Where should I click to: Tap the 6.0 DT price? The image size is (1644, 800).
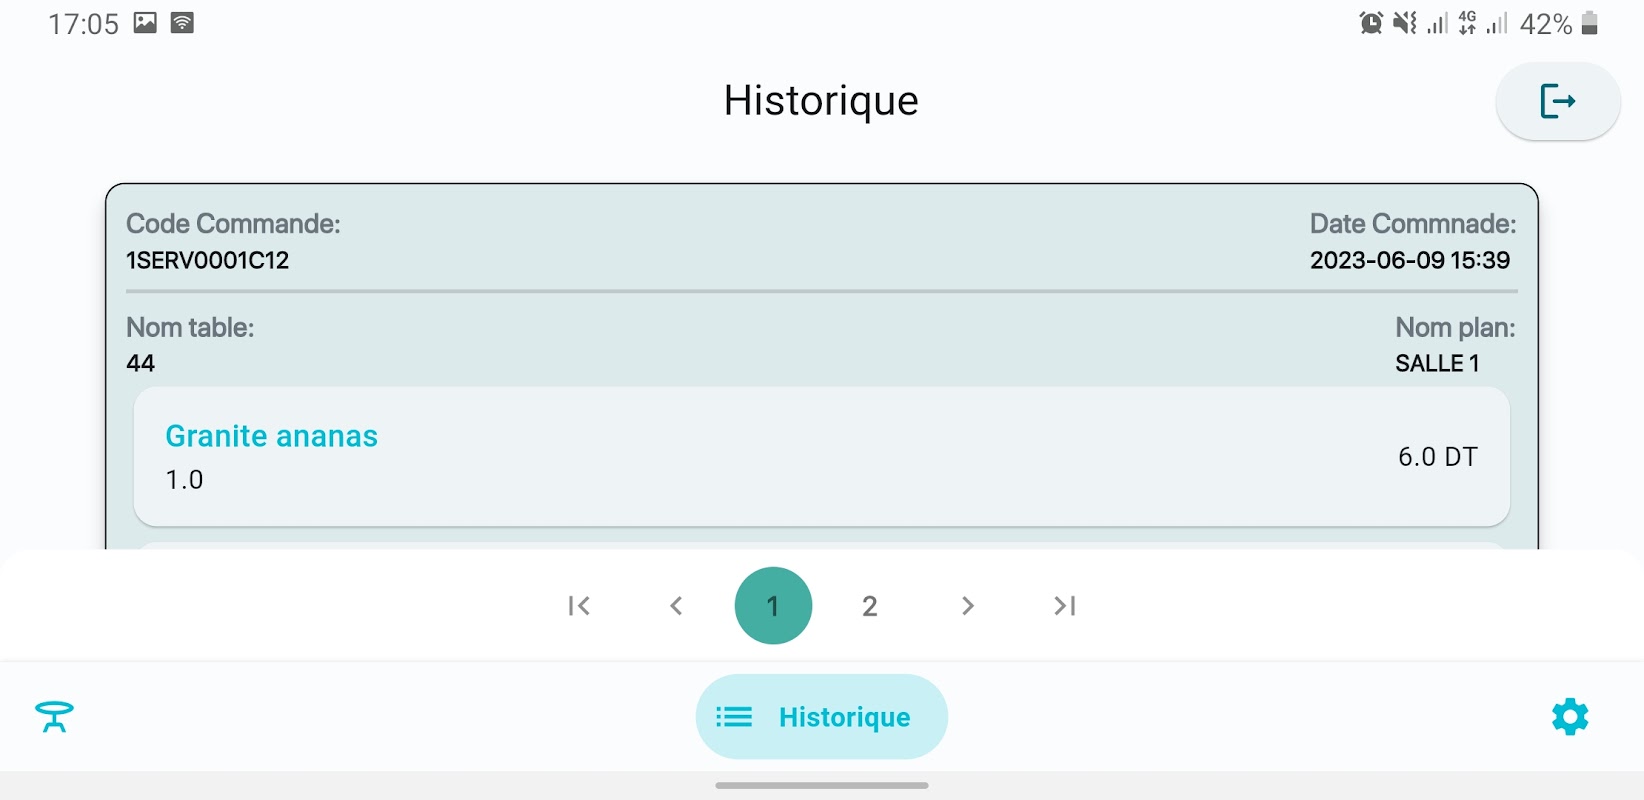[x=1437, y=457]
